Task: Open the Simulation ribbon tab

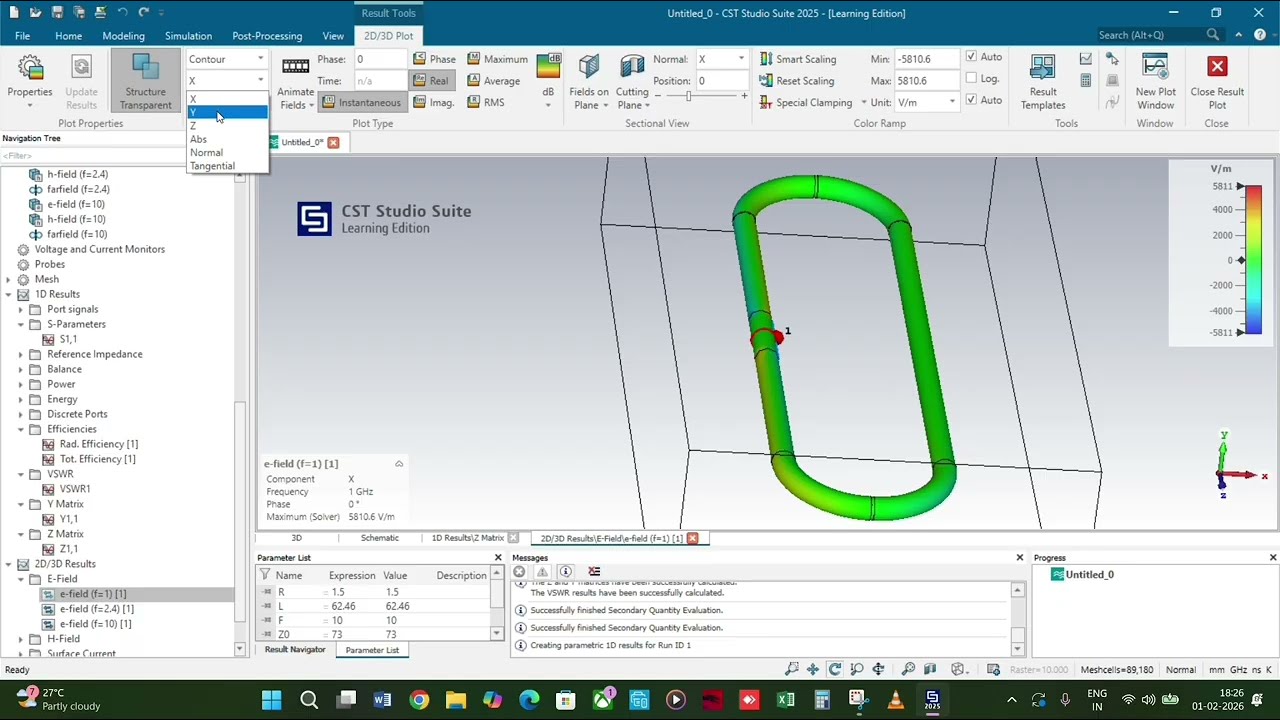Action: 188,36
